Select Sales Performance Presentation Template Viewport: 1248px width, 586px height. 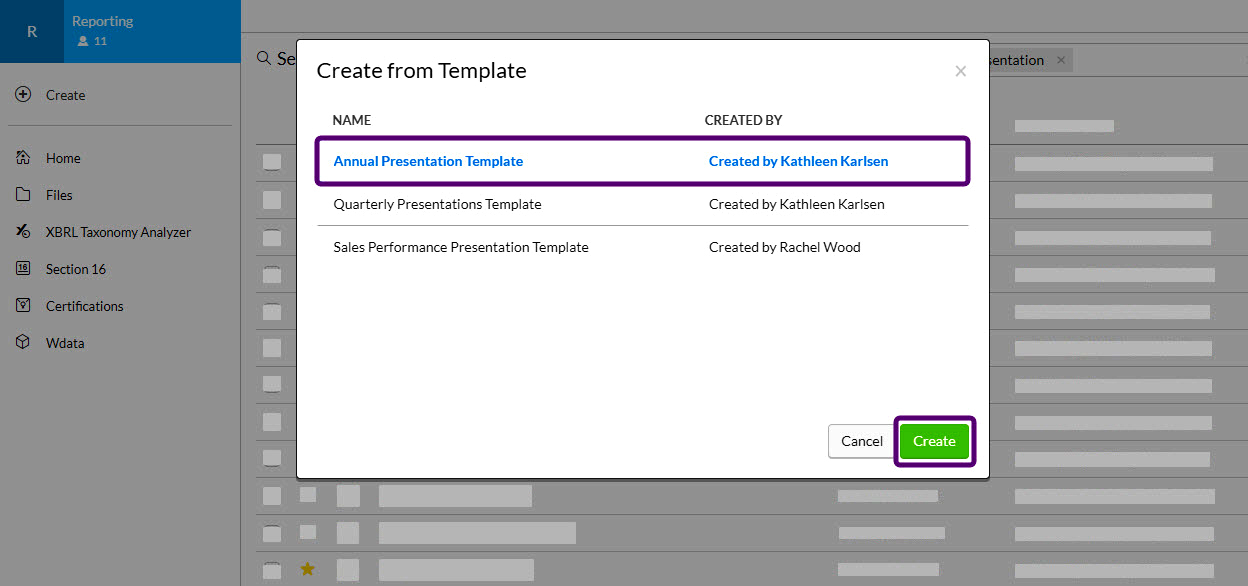(461, 247)
